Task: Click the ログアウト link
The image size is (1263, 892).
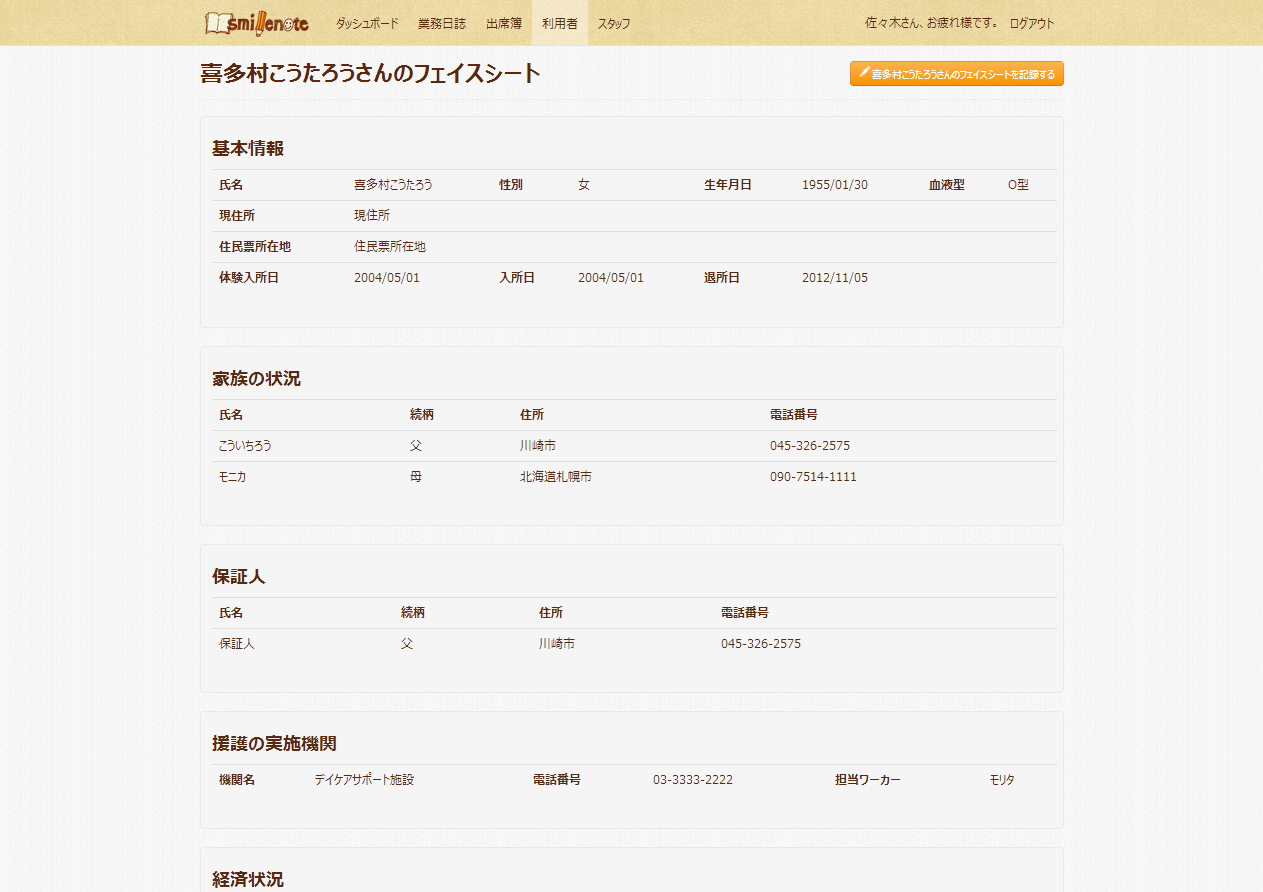Action: [1032, 23]
